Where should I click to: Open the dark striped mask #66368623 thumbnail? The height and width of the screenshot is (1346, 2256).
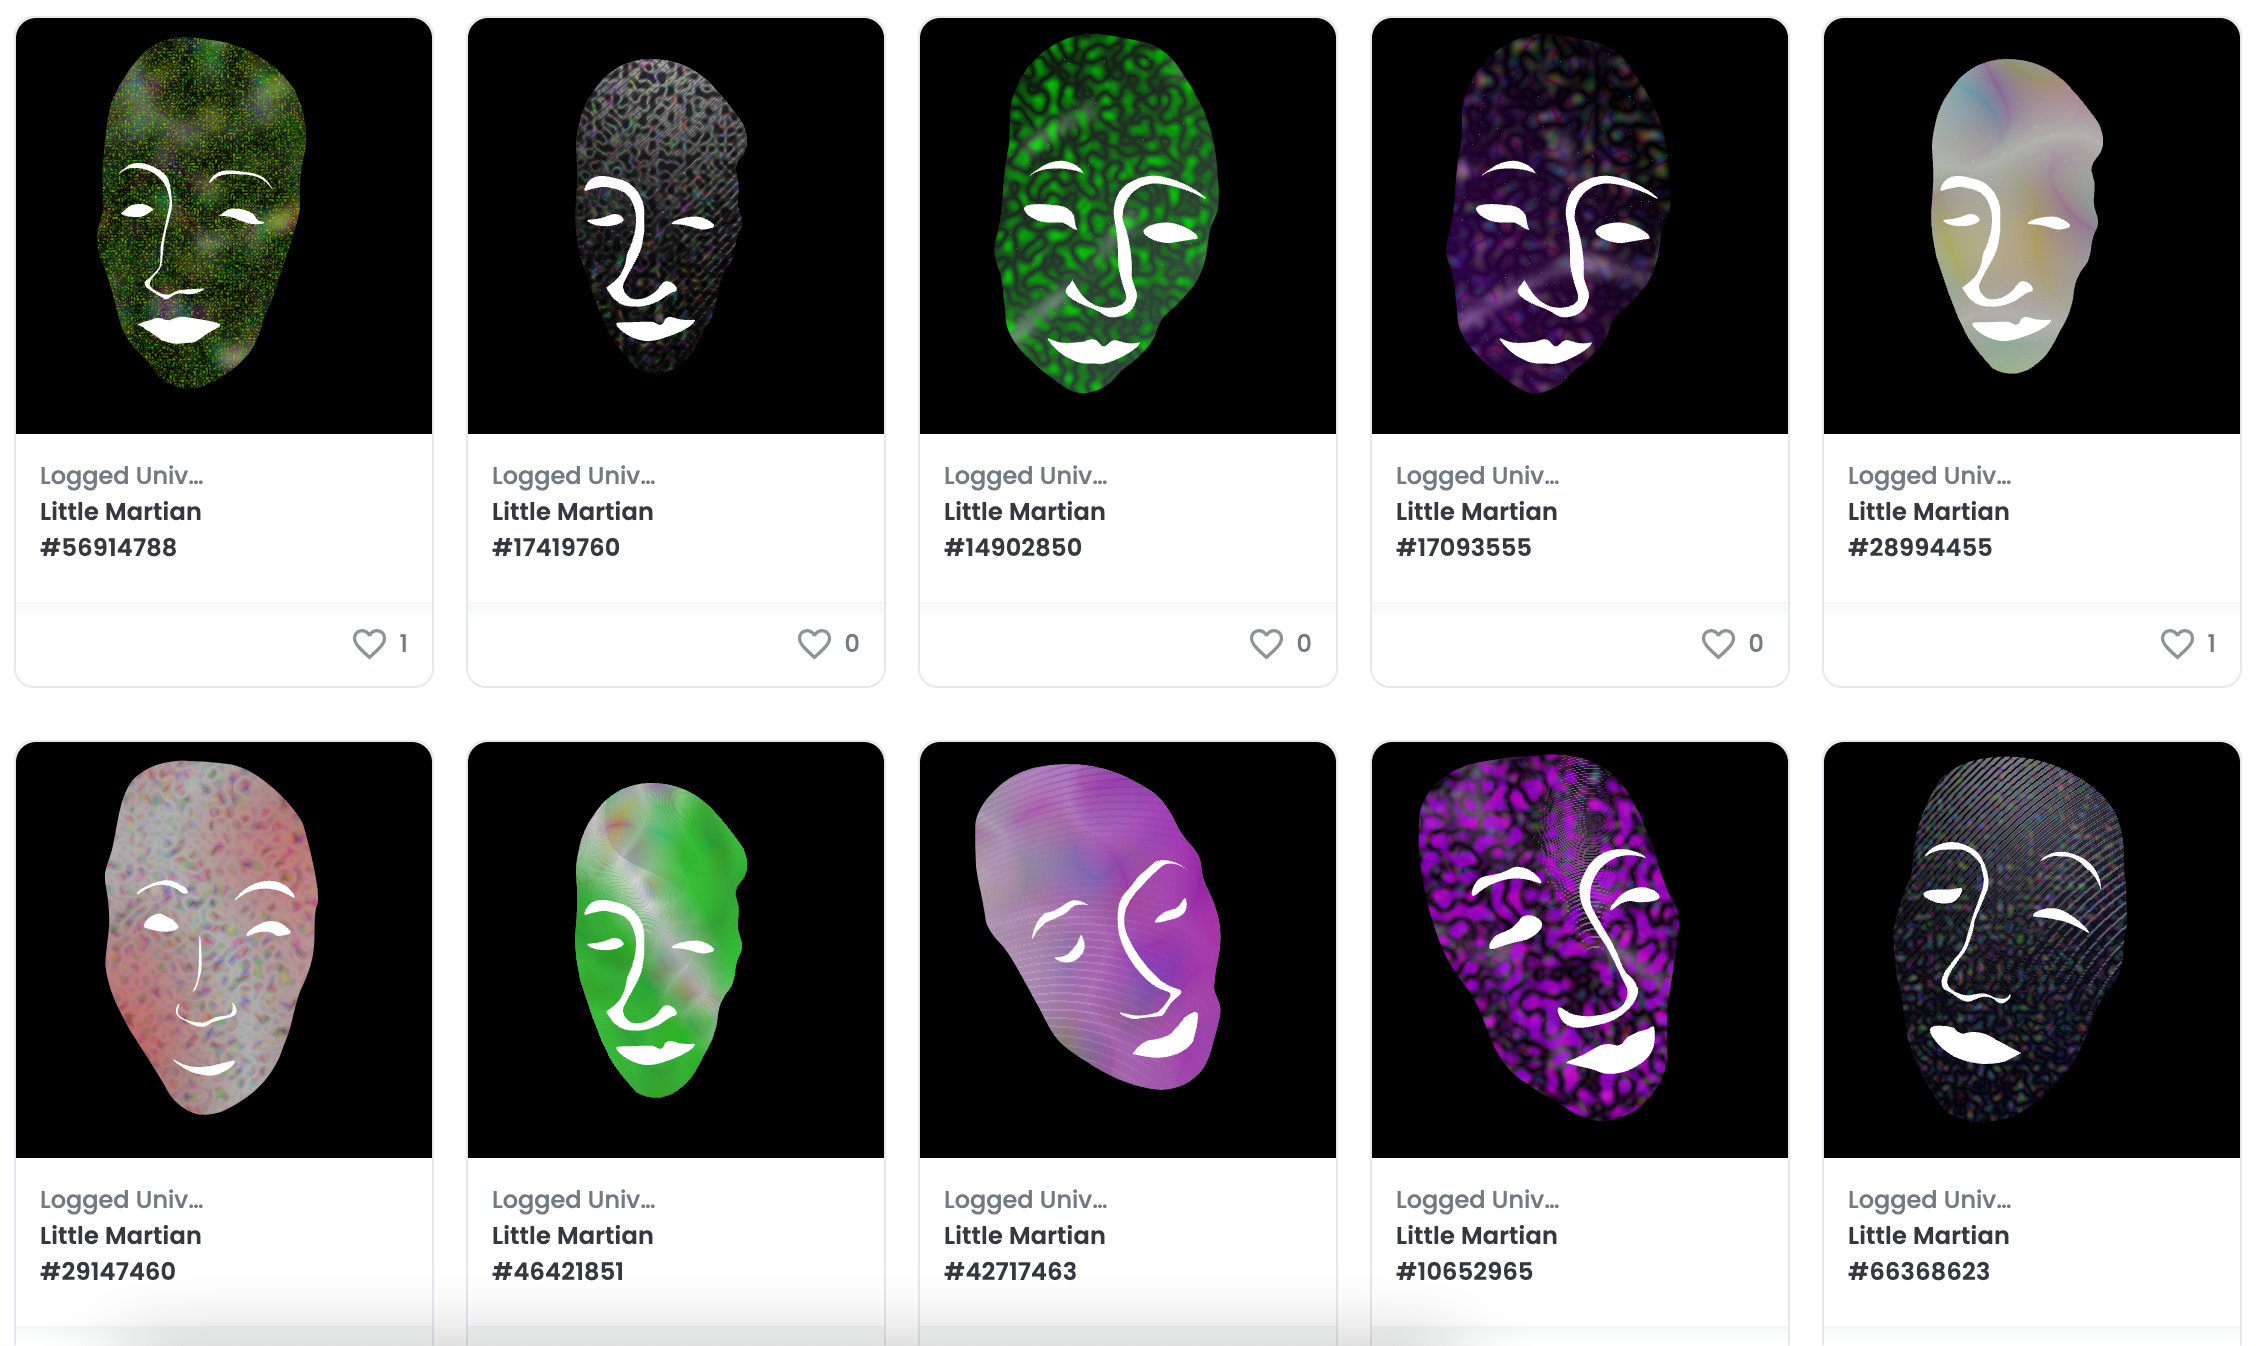click(2032, 950)
